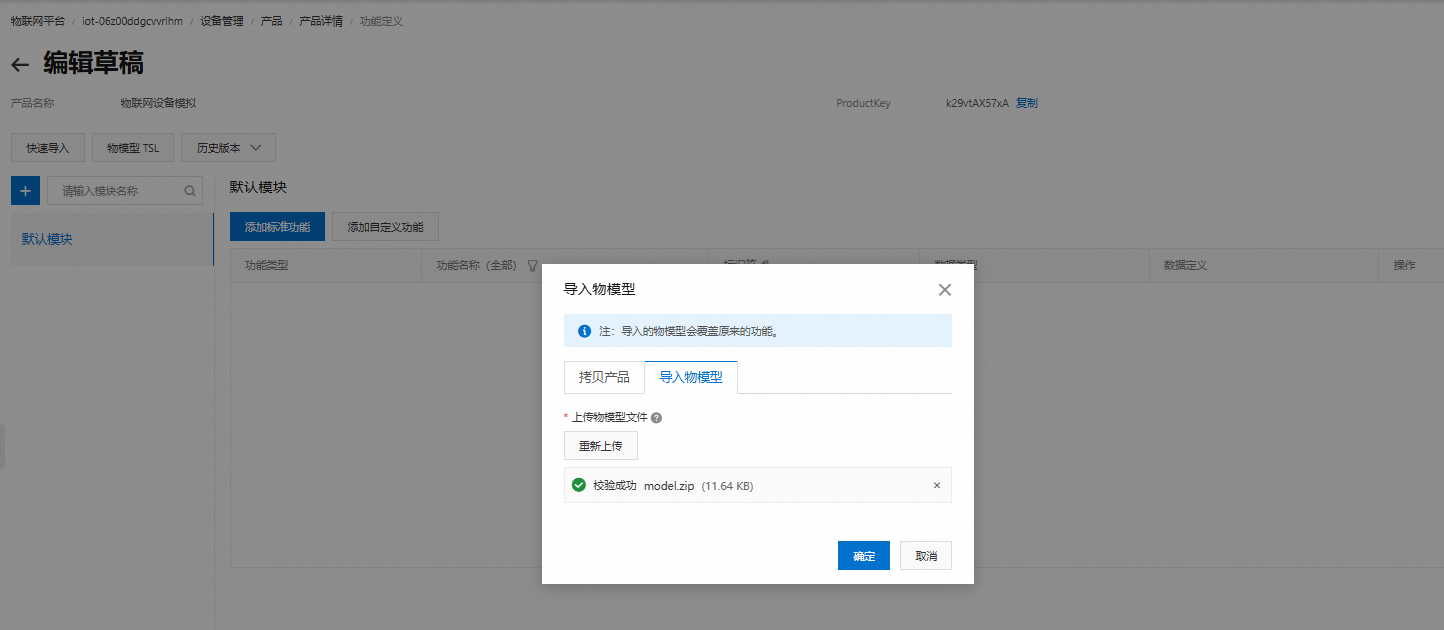The width and height of the screenshot is (1444, 630).
Task: Click the 重新上传 button
Action: coord(600,446)
